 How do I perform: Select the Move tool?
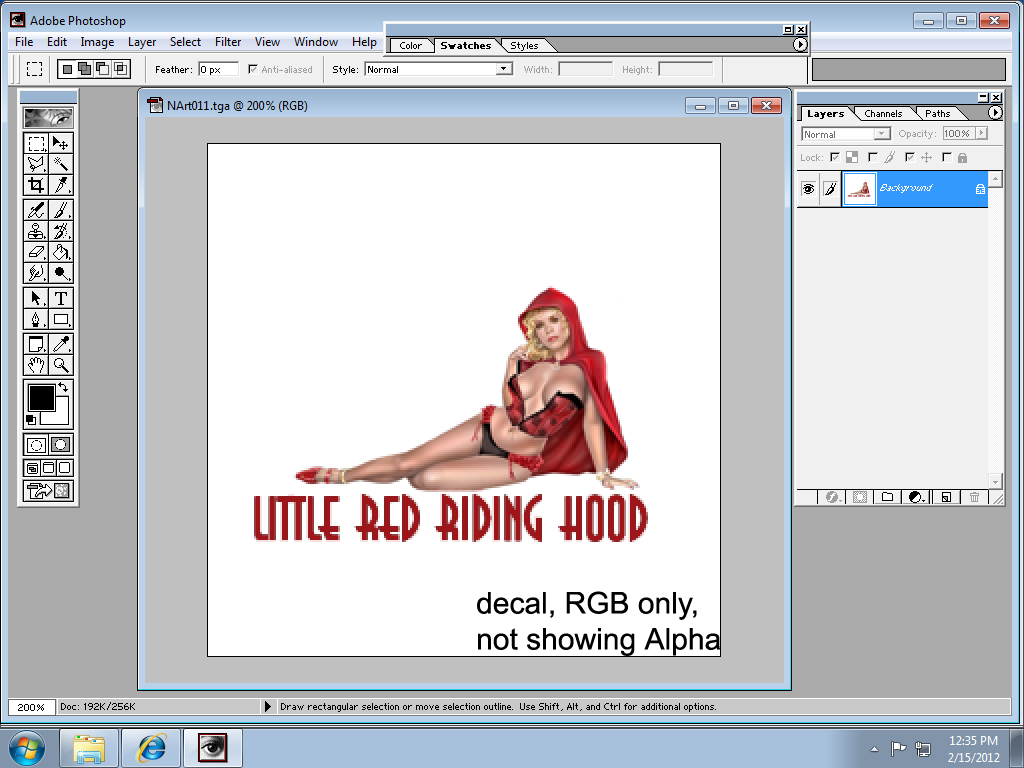(x=60, y=143)
